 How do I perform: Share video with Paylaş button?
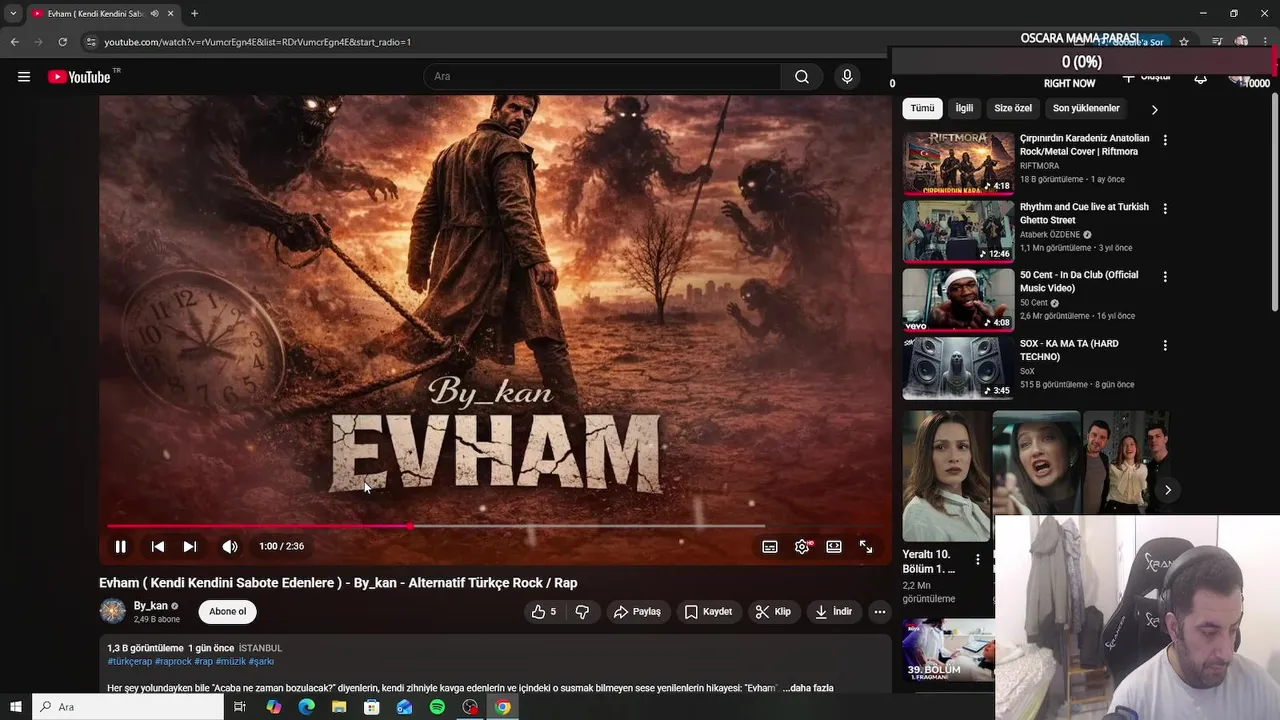pos(637,612)
